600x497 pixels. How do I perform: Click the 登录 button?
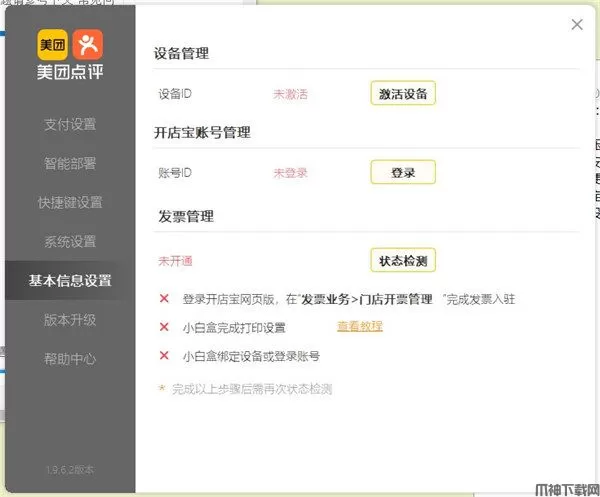click(x=403, y=172)
